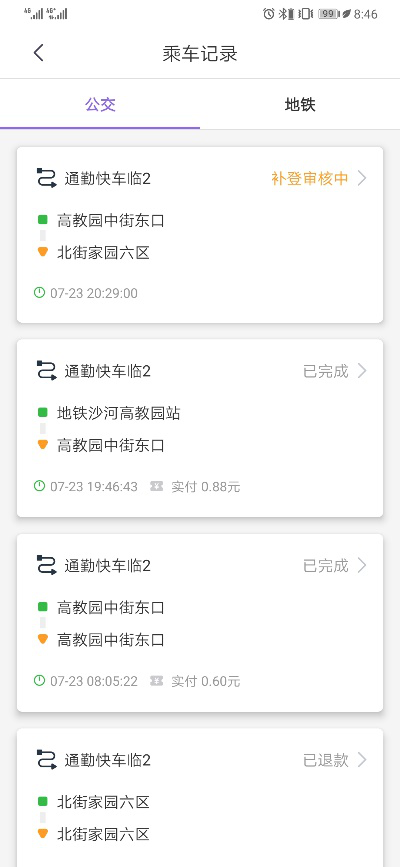
Task: Switch to the 地铁 tab
Action: tap(300, 105)
